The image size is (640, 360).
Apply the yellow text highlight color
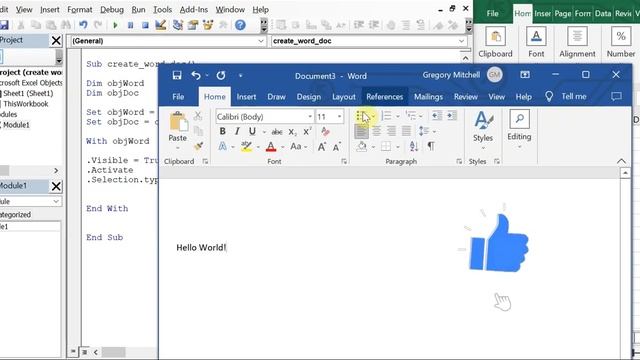pos(246,147)
